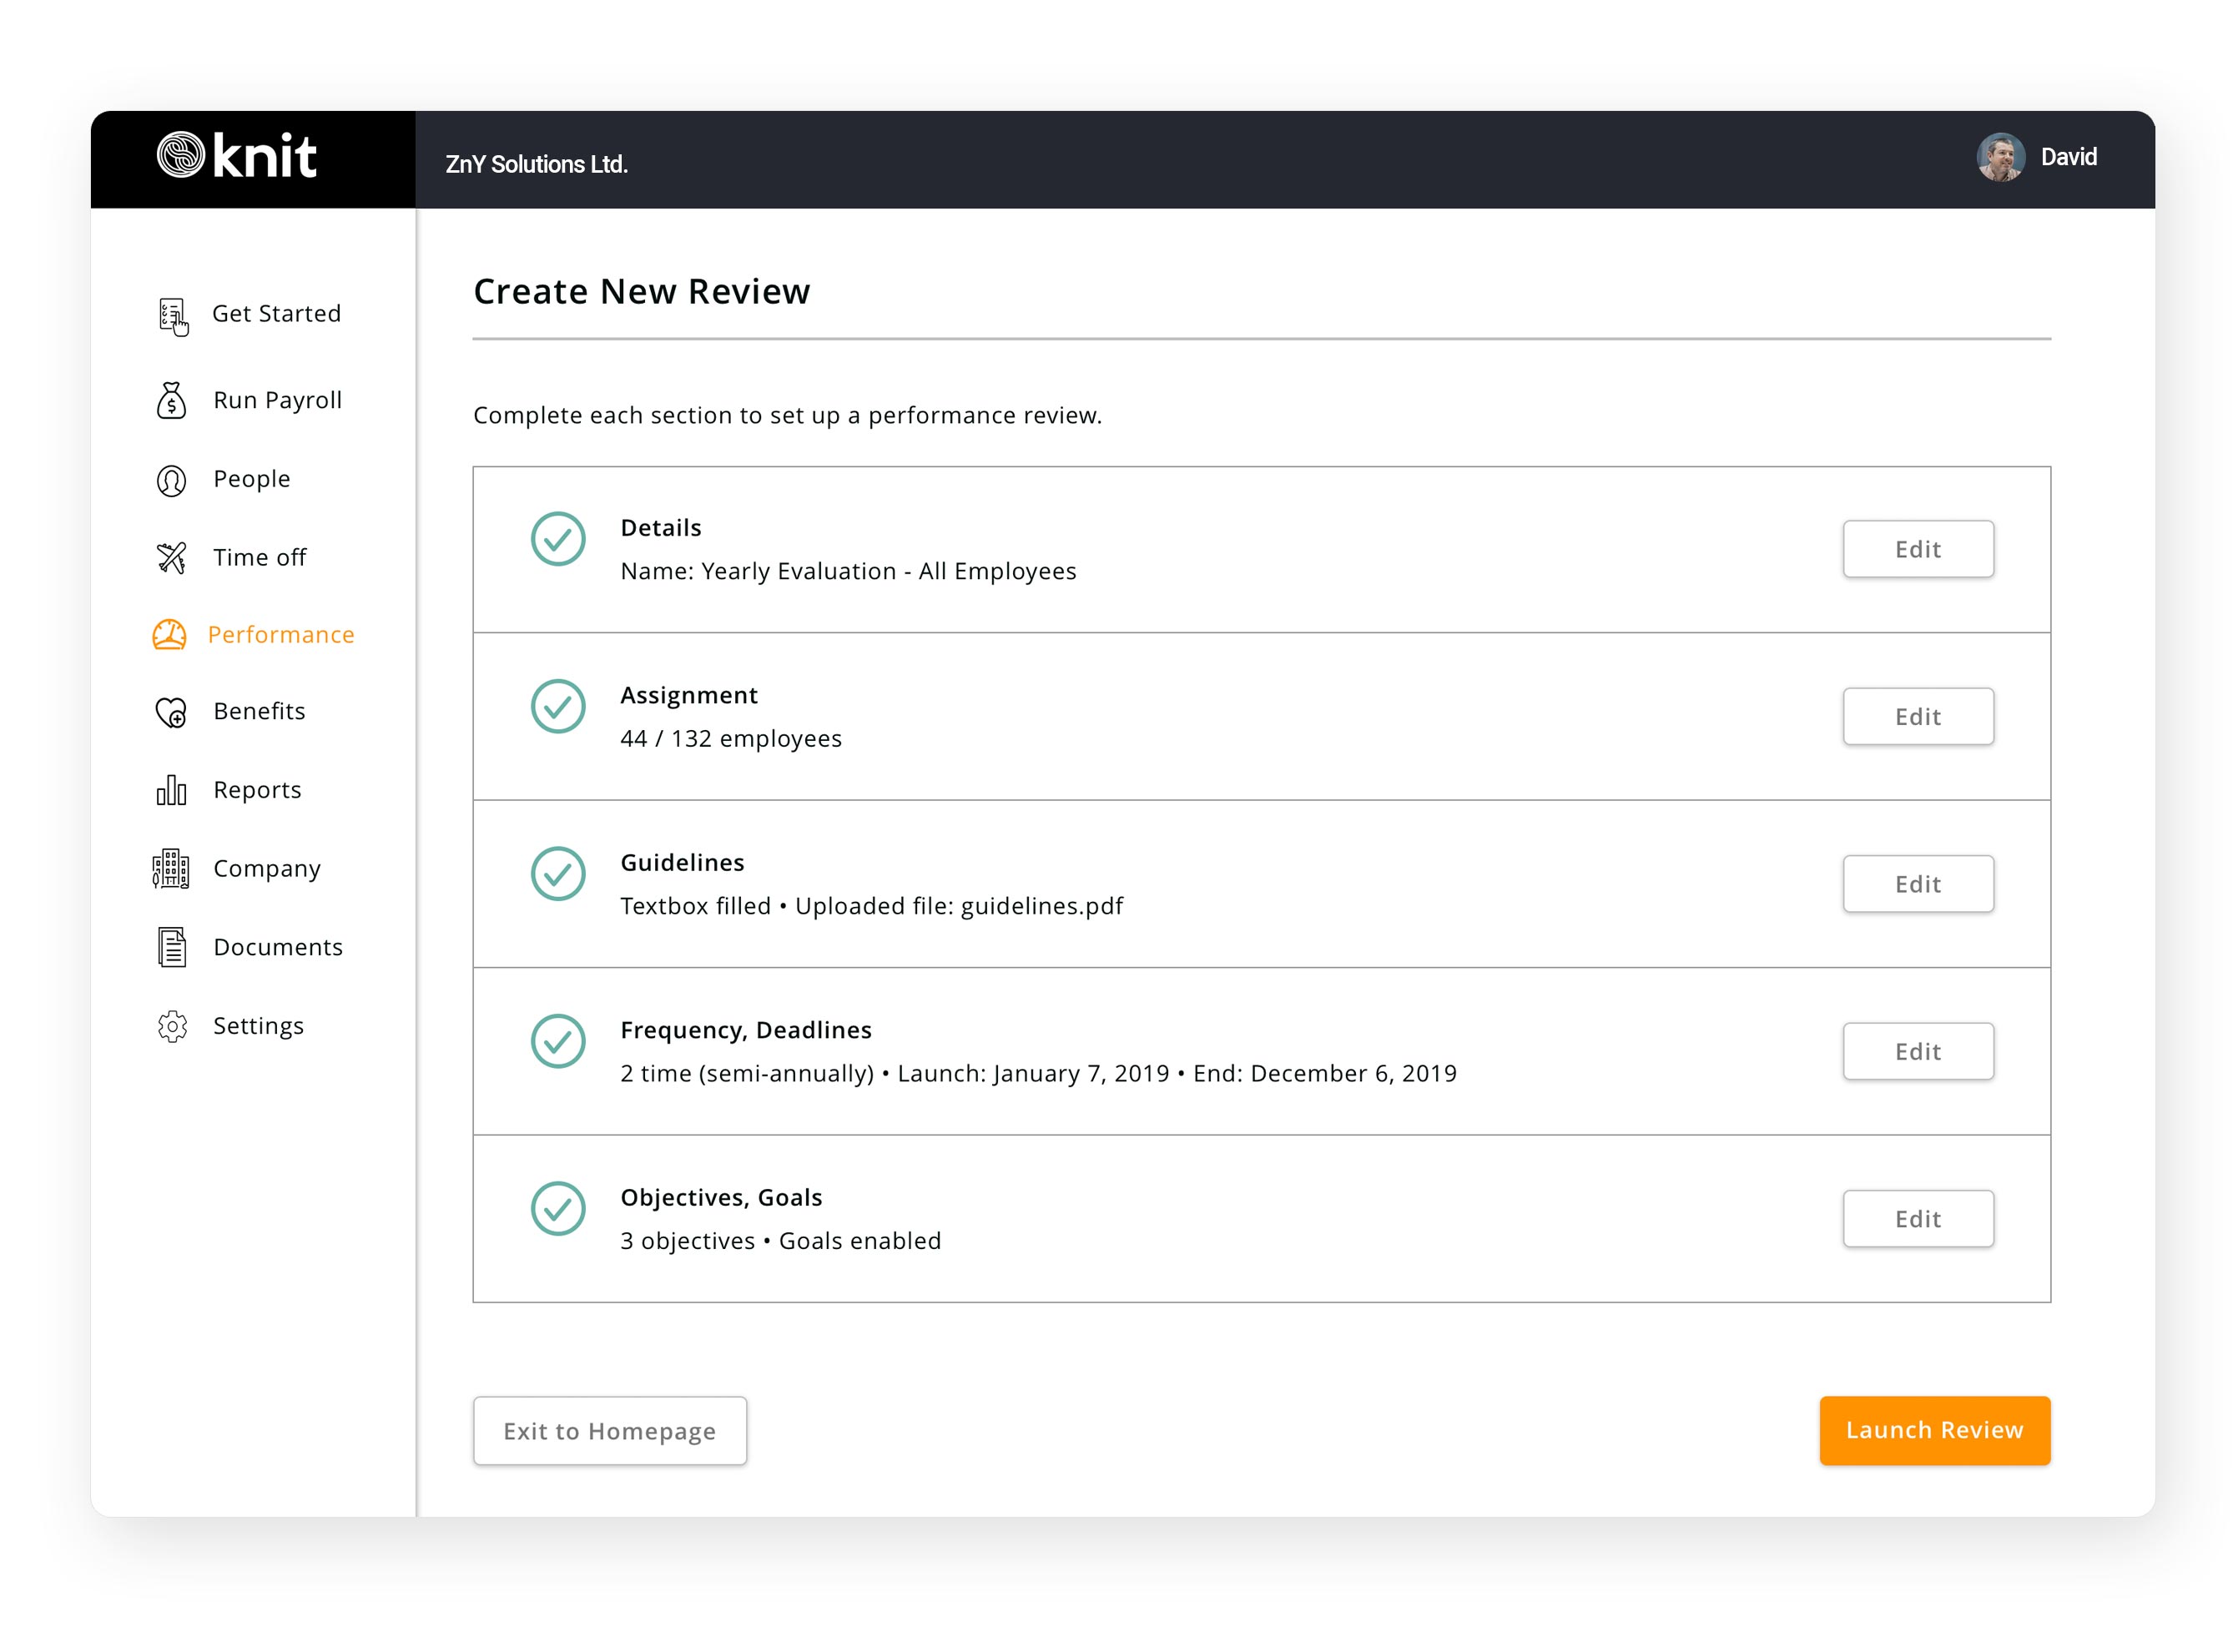Viewport: 2238px width, 1652px height.
Task: Select Guidelines section header
Action: (x=682, y=862)
